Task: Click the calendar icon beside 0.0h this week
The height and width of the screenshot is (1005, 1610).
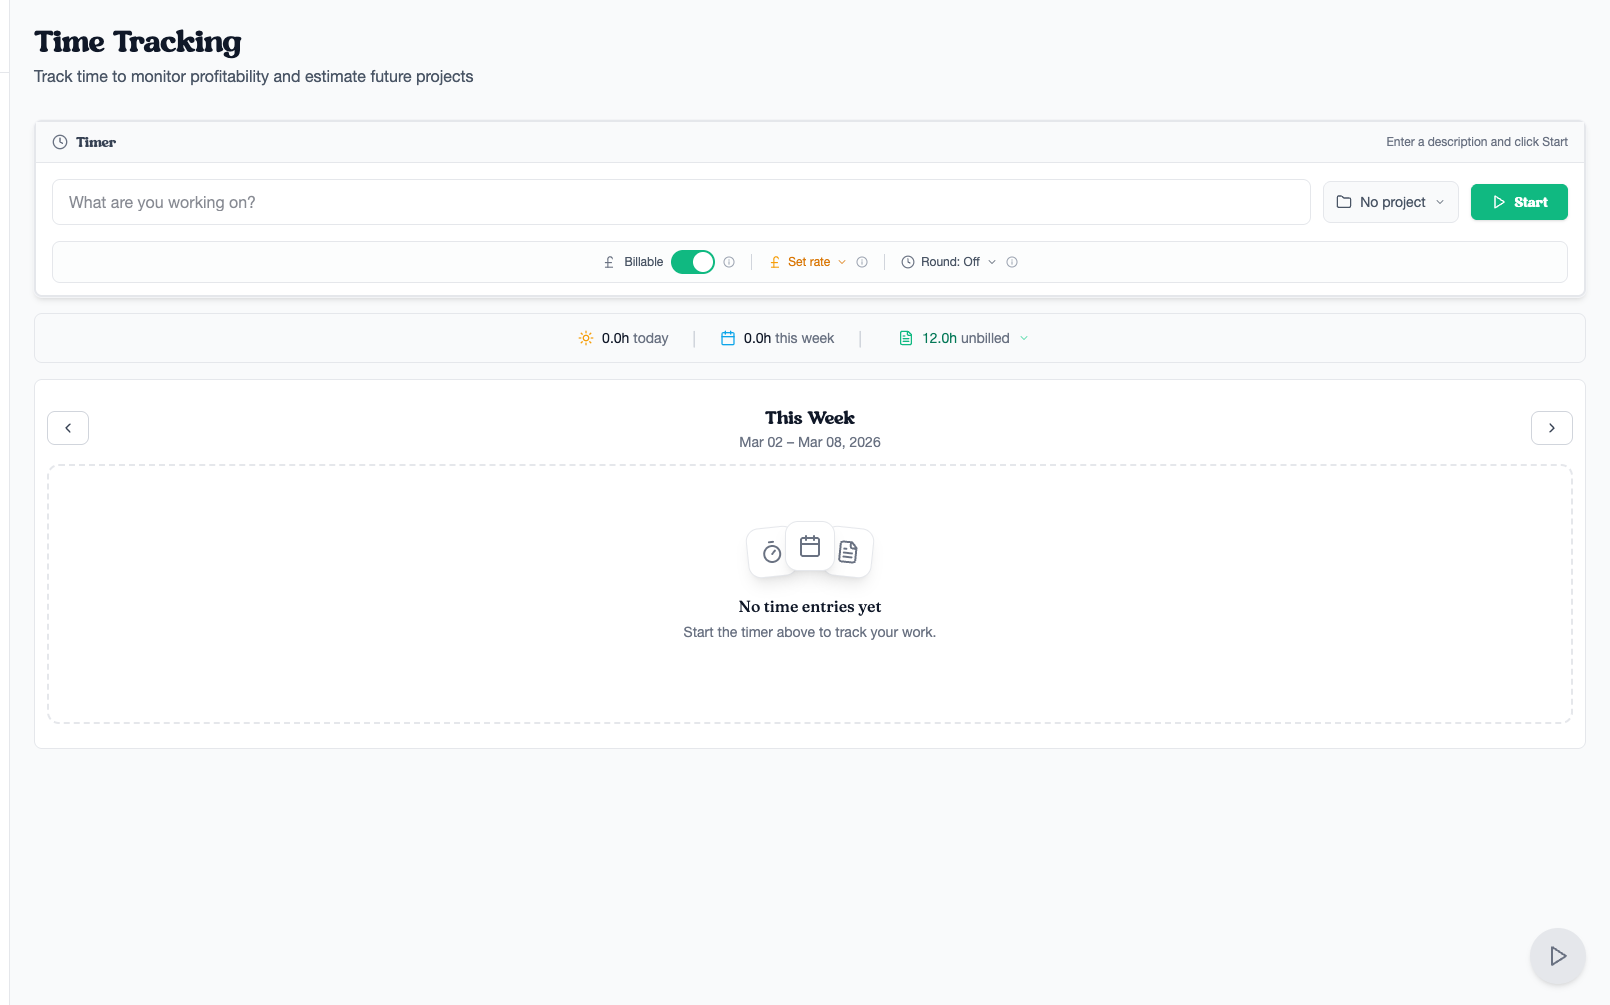Action: [728, 338]
